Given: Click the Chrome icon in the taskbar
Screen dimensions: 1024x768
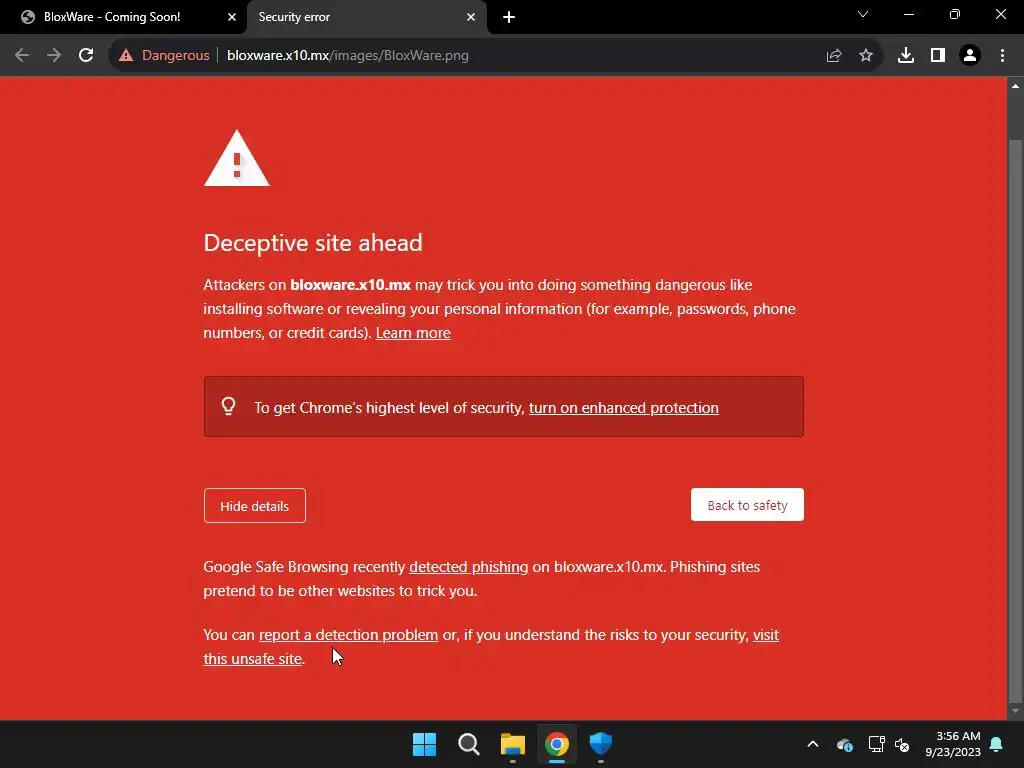Looking at the screenshot, I should click(x=557, y=744).
